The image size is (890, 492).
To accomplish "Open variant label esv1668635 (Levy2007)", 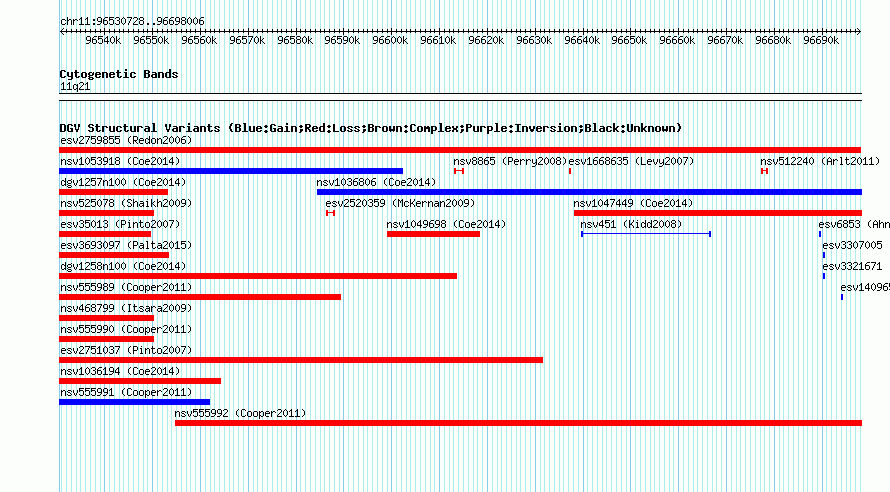I will 631,161.
